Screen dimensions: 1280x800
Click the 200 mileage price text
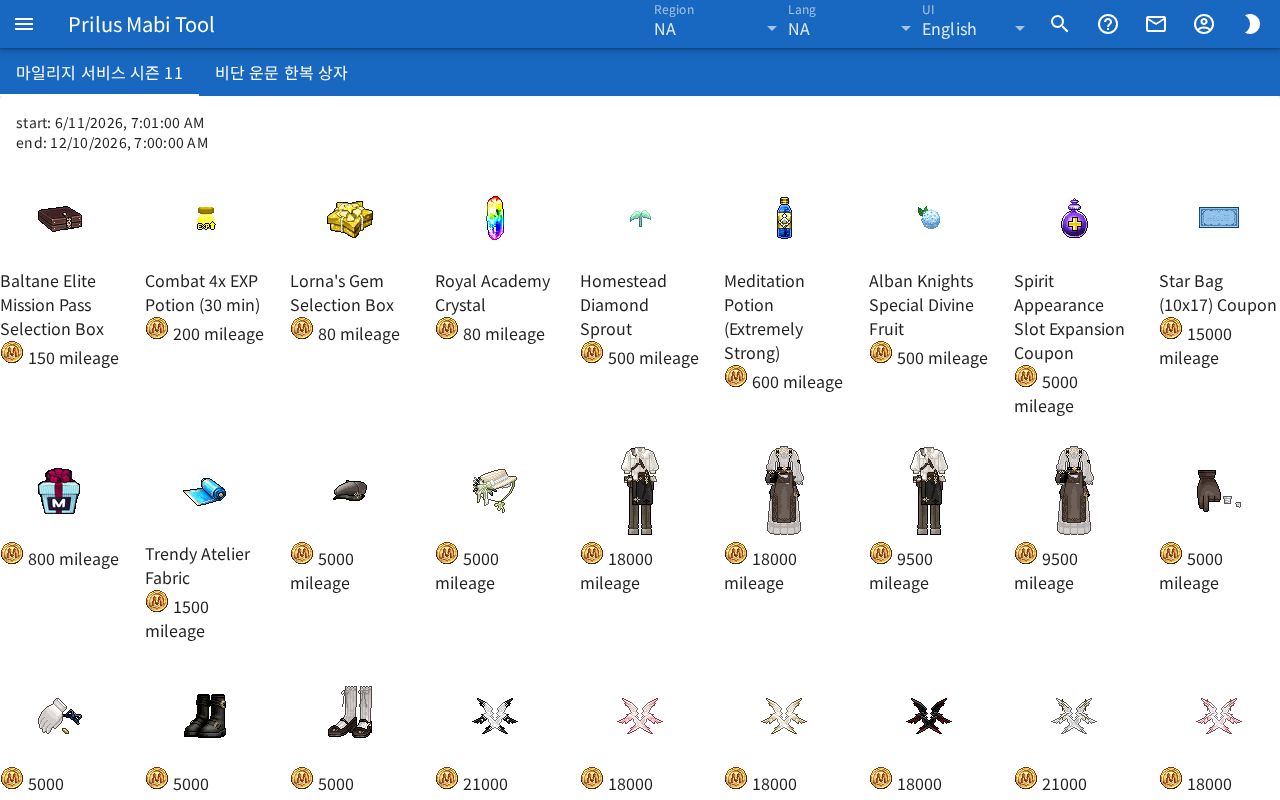pos(218,334)
